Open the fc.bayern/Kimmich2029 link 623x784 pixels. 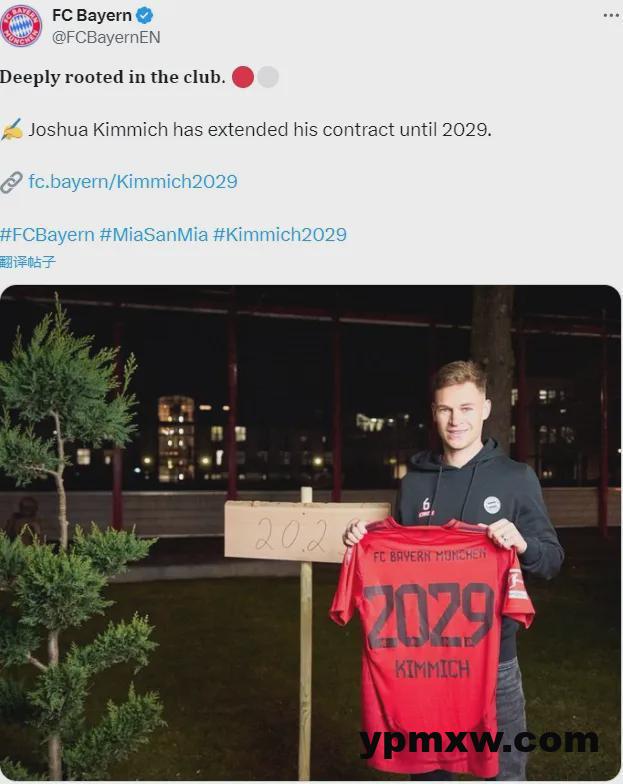click(x=132, y=182)
